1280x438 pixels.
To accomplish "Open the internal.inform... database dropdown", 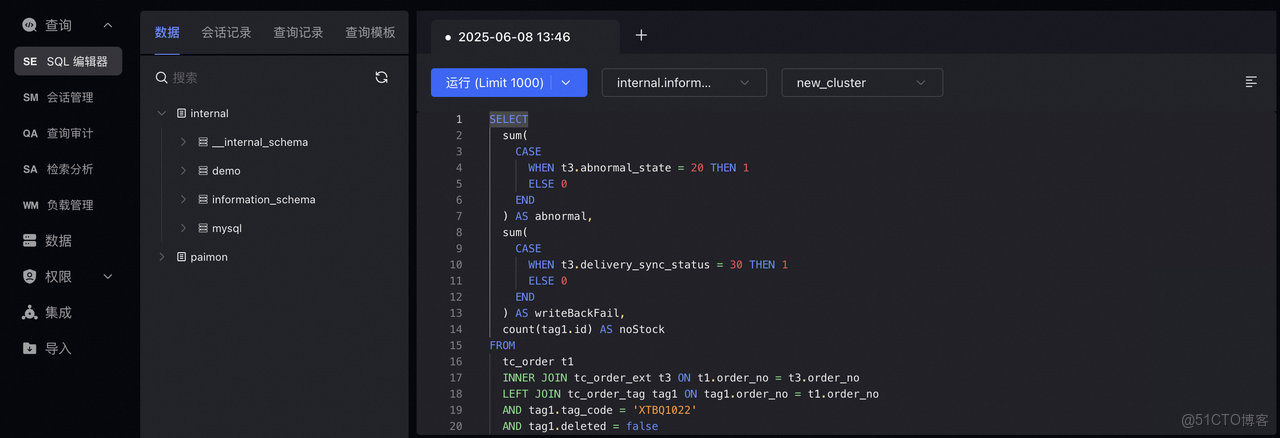I will click(x=684, y=83).
